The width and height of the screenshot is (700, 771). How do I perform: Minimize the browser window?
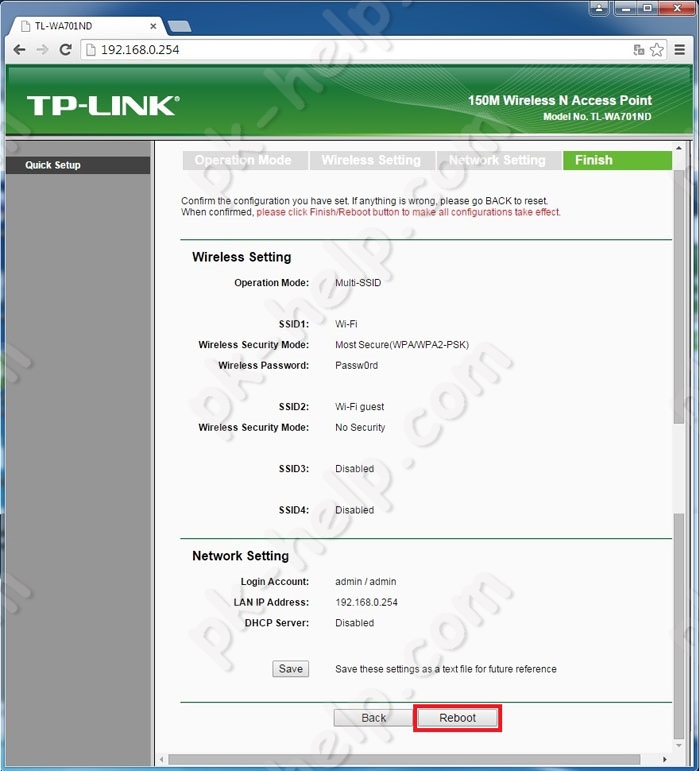click(x=626, y=7)
